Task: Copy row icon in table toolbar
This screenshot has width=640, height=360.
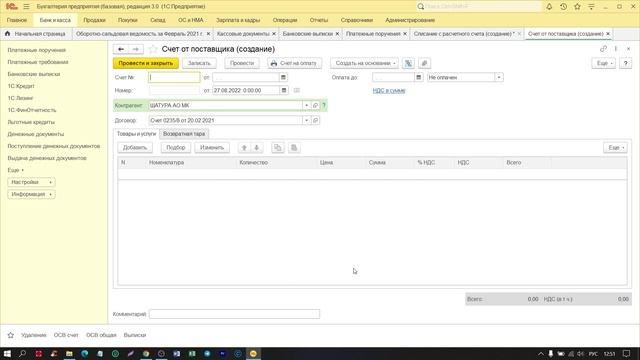Action: [278, 147]
